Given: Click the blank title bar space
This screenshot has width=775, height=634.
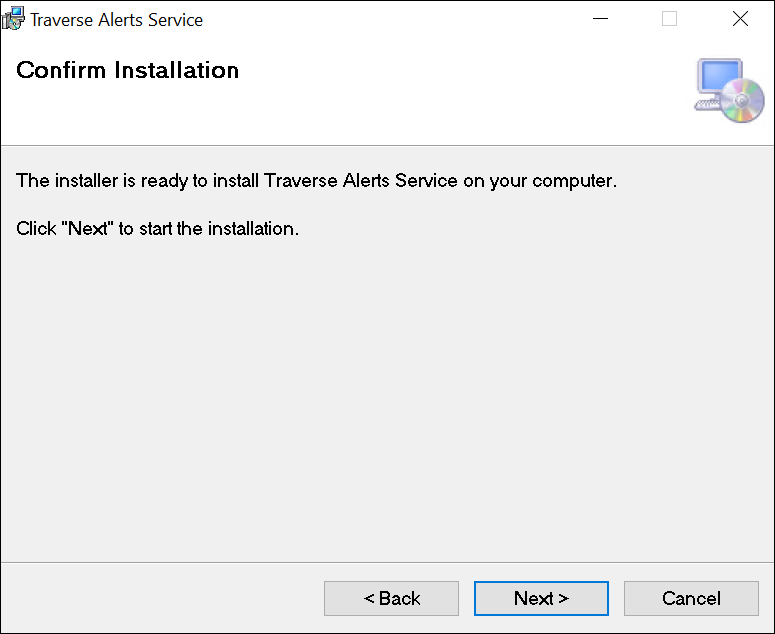Looking at the screenshot, I should 400,19.
